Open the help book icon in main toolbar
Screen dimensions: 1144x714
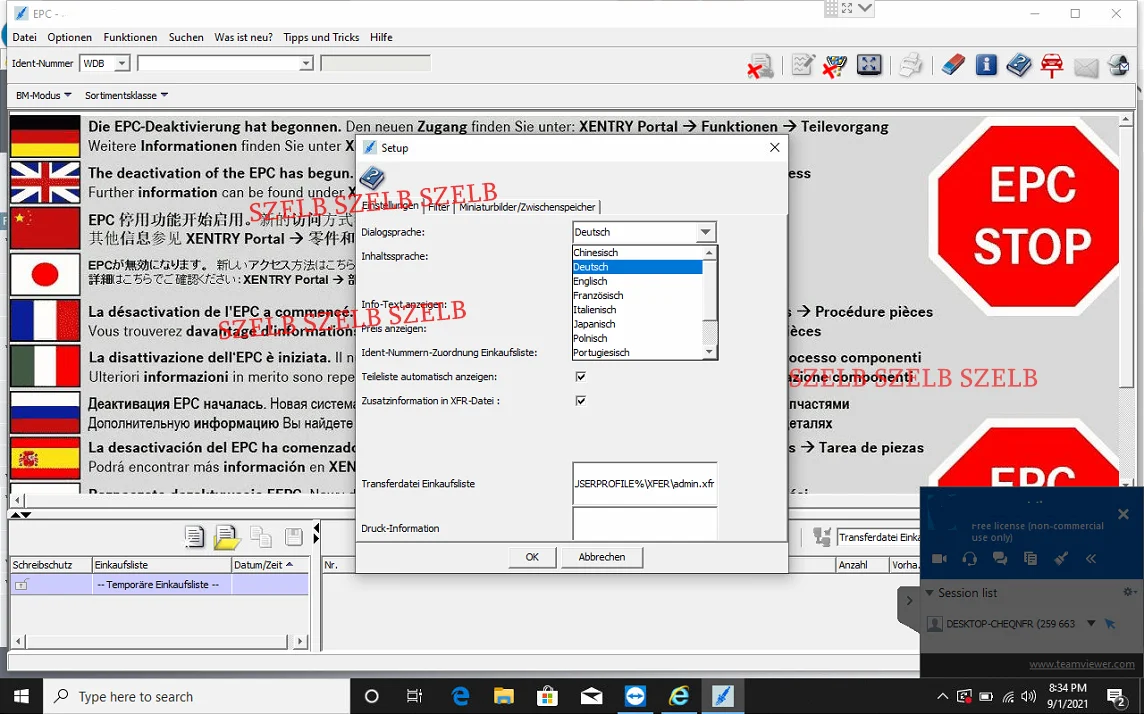coord(1019,65)
